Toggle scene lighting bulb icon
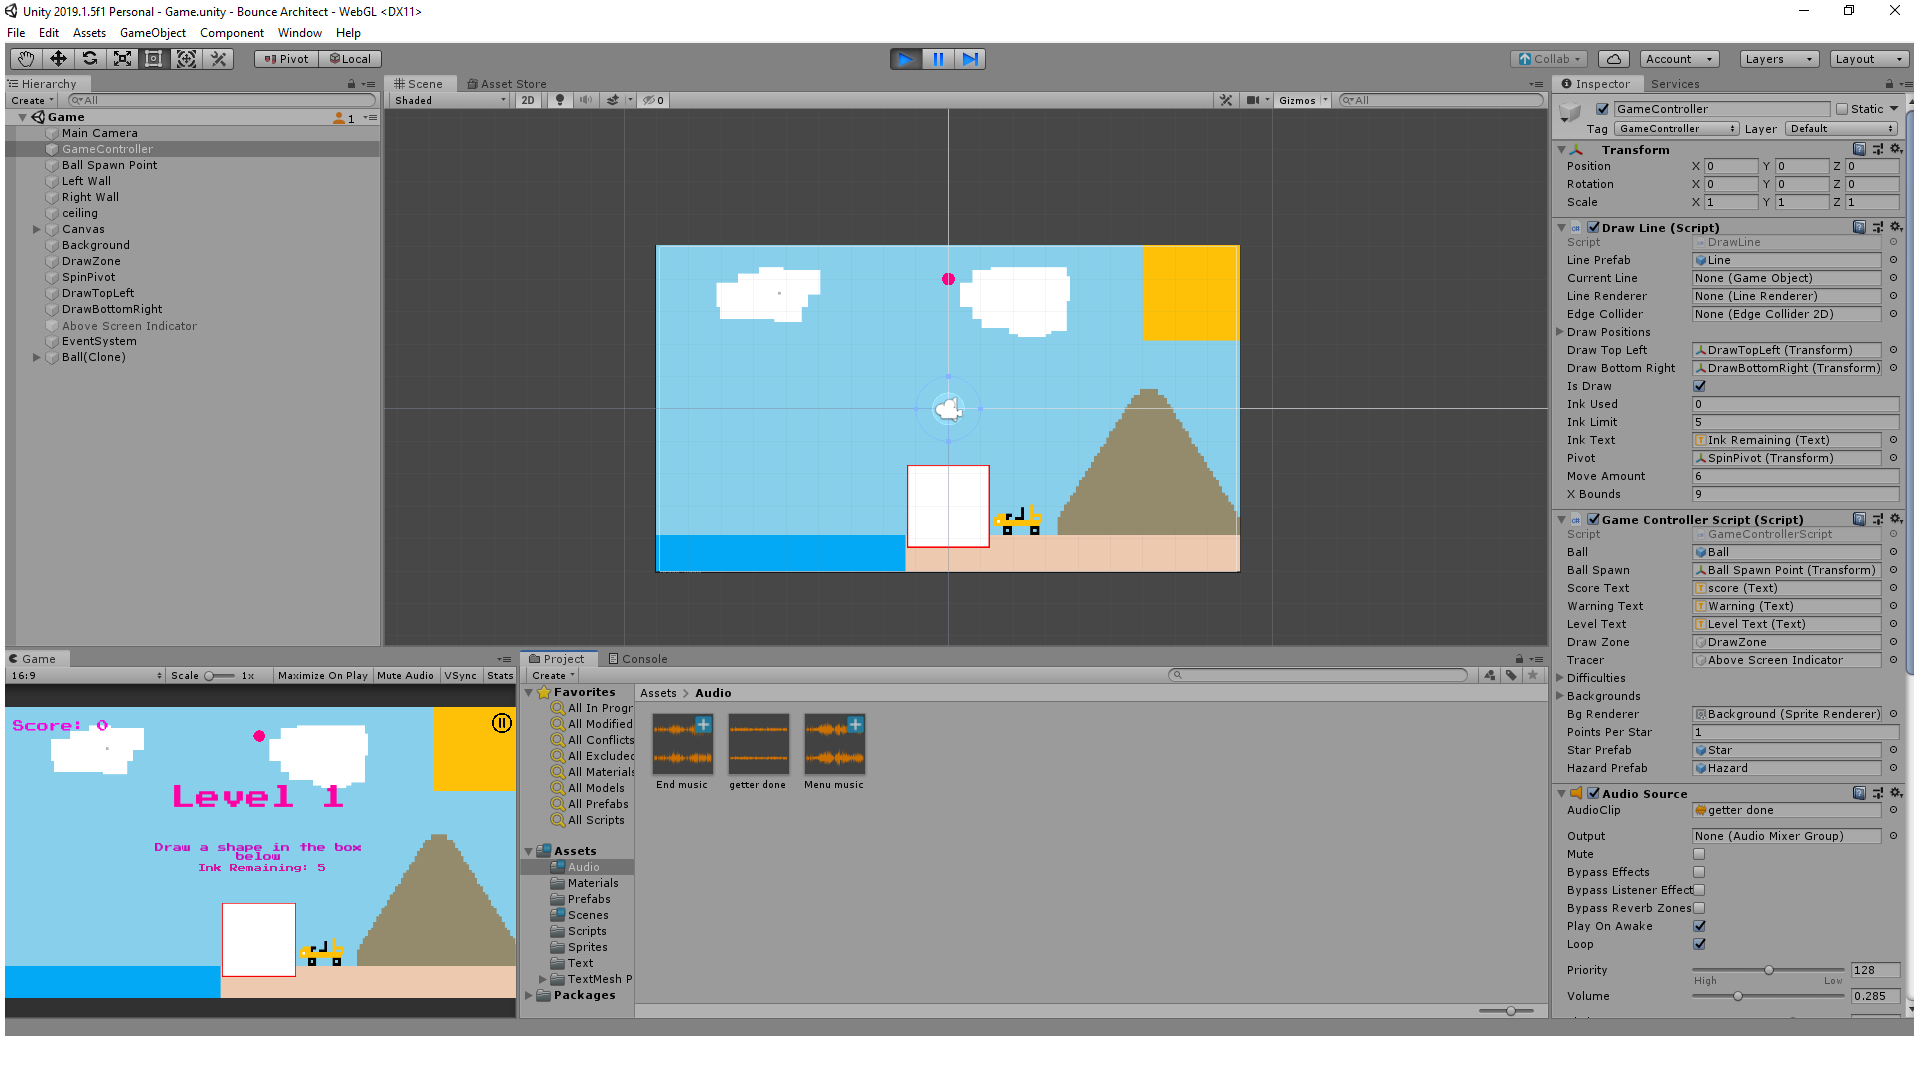This screenshot has height=1080, width=1920. pyautogui.click(x=560, y=100)
